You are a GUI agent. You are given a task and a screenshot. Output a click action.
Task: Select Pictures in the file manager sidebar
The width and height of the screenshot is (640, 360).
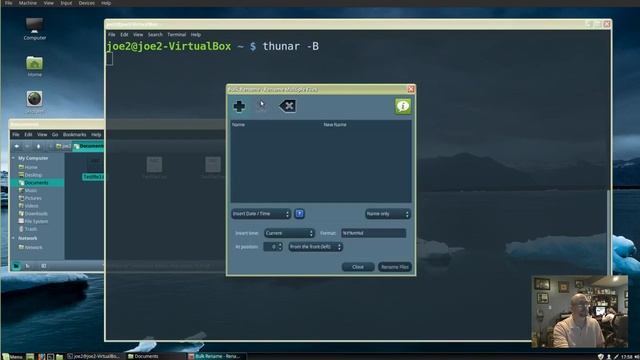[x=33, y=198]
